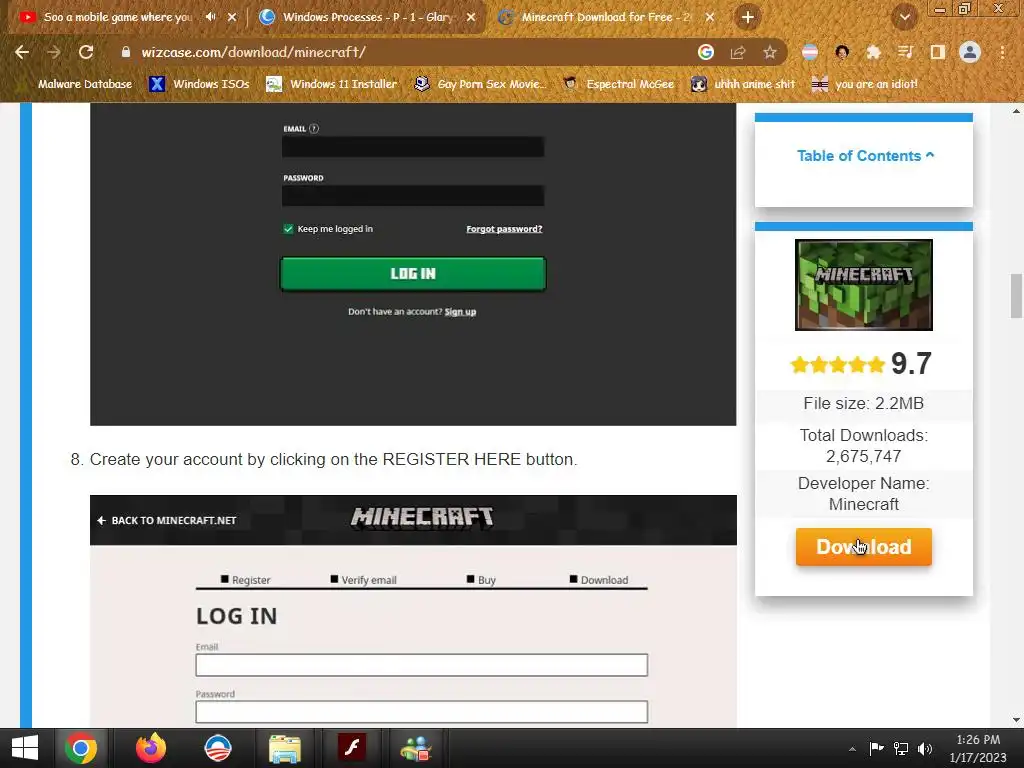Select the Buy step

[x=481, y=579]
